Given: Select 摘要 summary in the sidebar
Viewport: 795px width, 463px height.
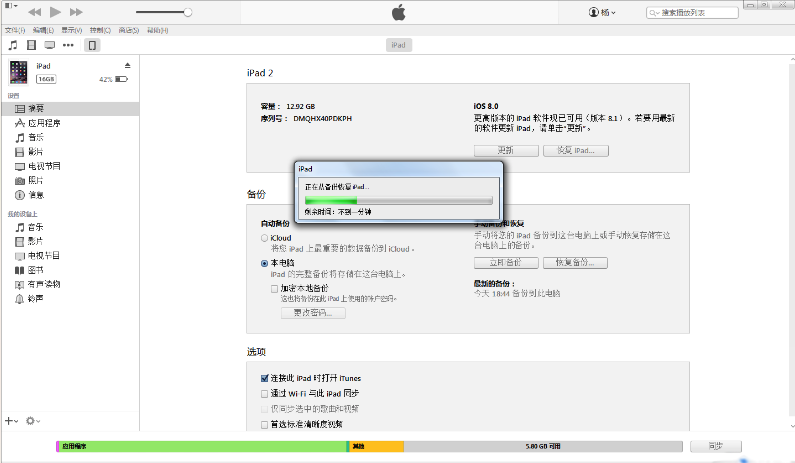Looking at the screenshot, I should pyautogui.click(x=70, y=109).
